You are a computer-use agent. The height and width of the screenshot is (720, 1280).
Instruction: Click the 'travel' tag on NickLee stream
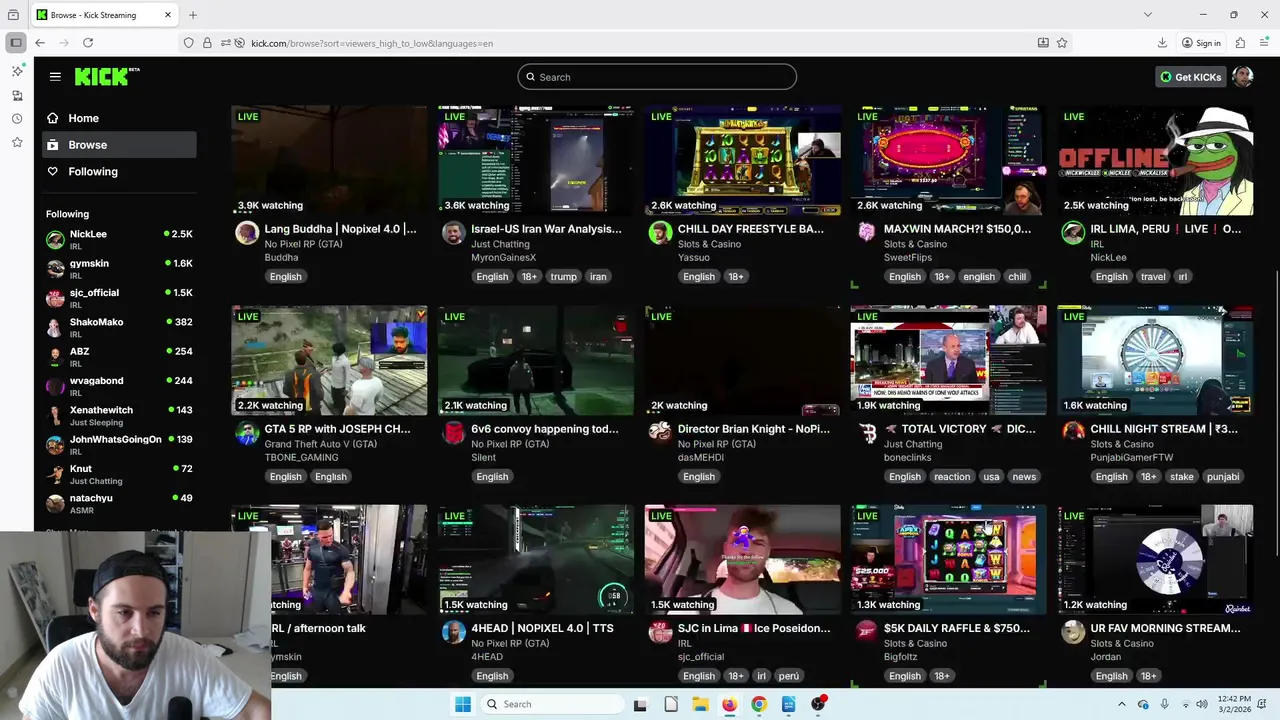click(x=1153, y=277)
